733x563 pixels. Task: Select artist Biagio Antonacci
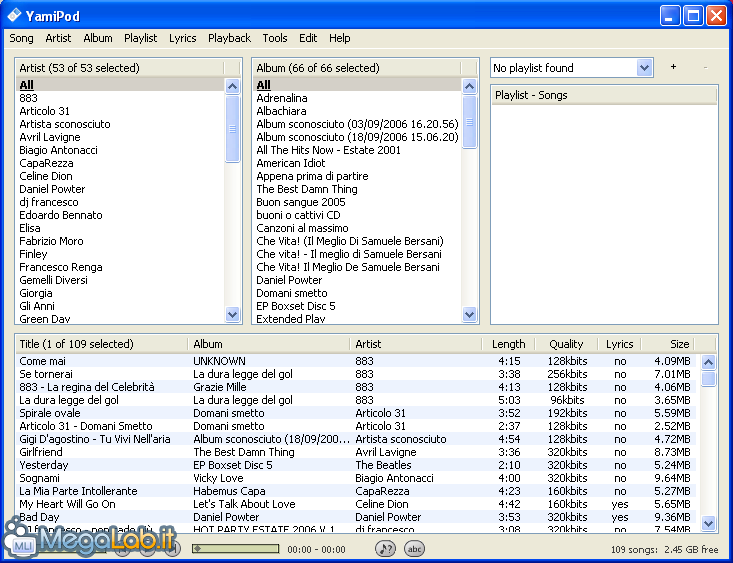(121, 150)
